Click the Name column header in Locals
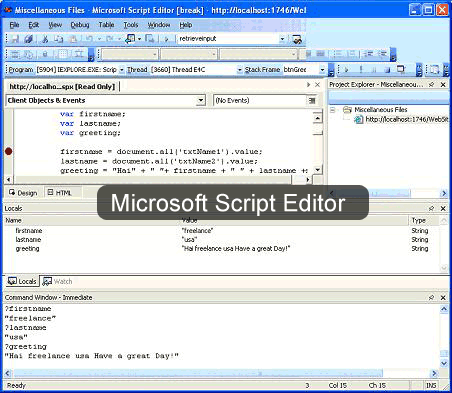 92,221
